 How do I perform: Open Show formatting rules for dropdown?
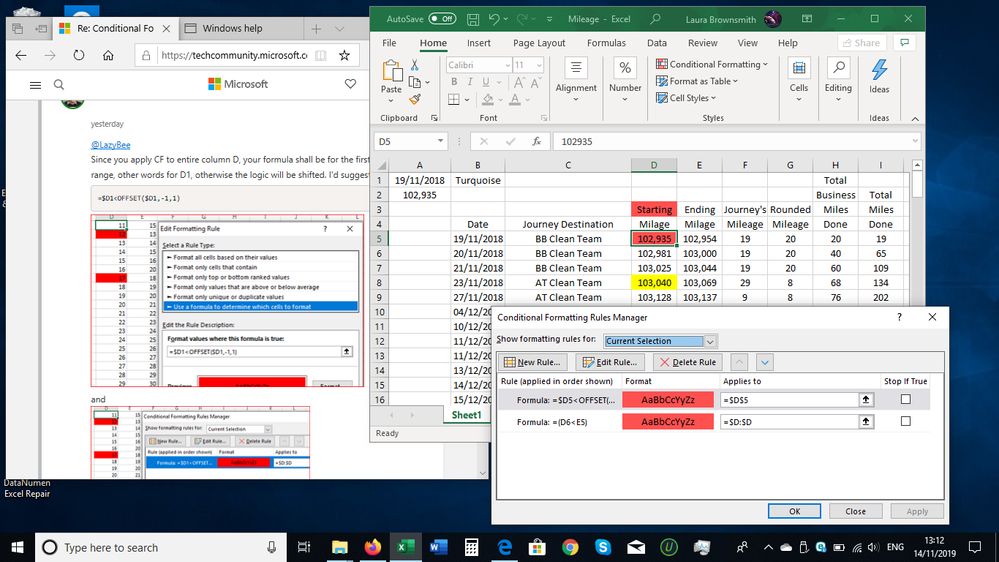(x=710, y=341)
